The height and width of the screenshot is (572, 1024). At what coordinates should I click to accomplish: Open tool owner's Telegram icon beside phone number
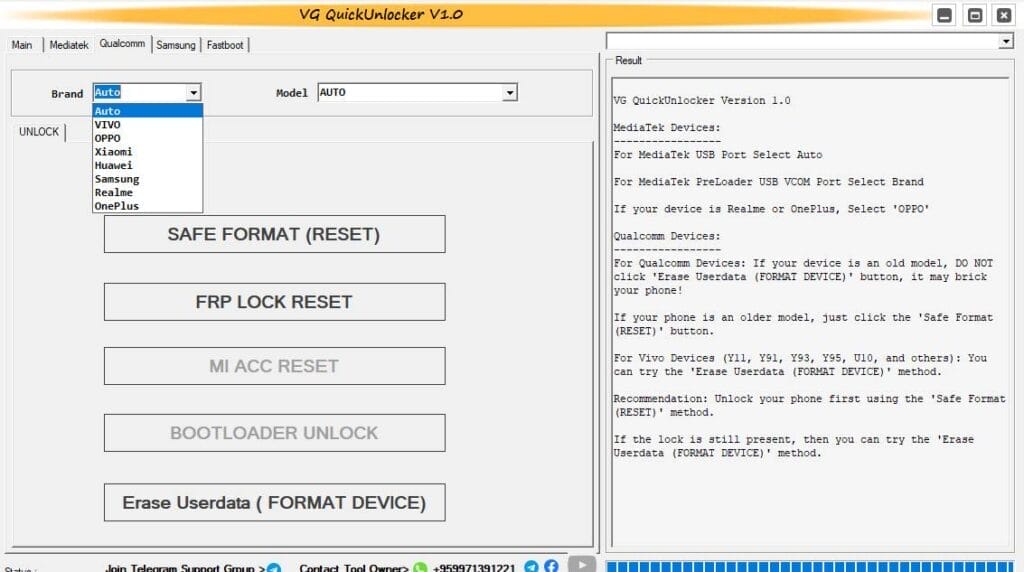coord(532,566)
